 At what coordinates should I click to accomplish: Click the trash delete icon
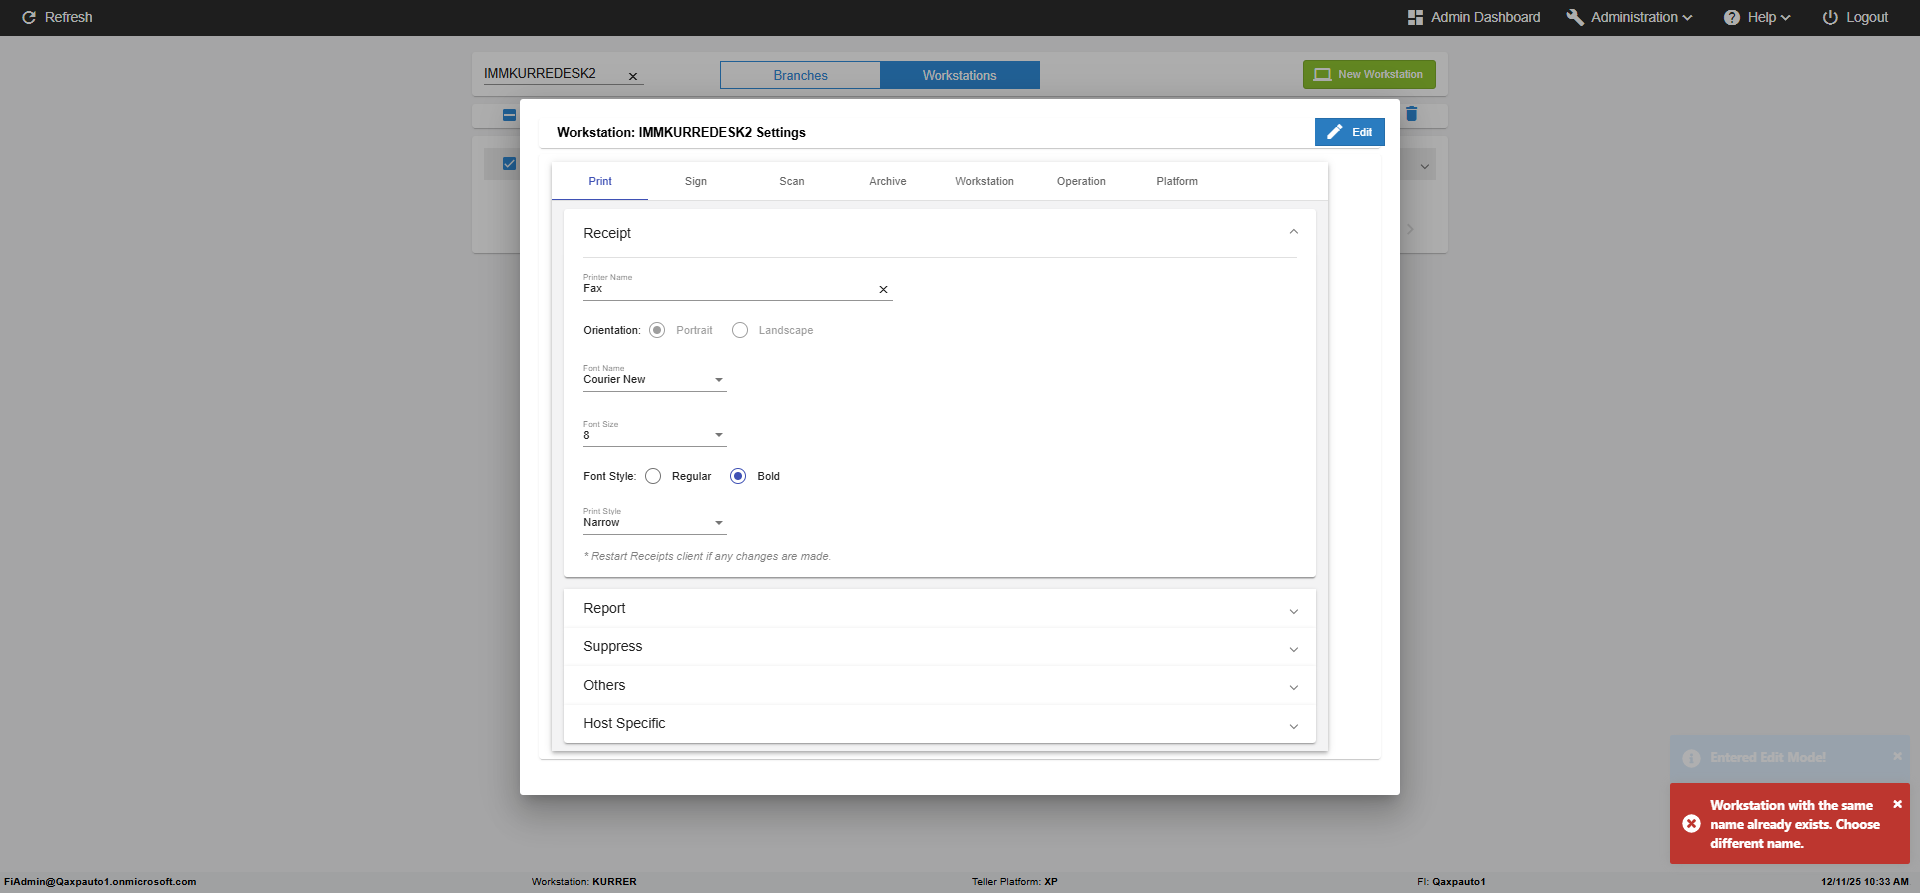click(1412, 114)
